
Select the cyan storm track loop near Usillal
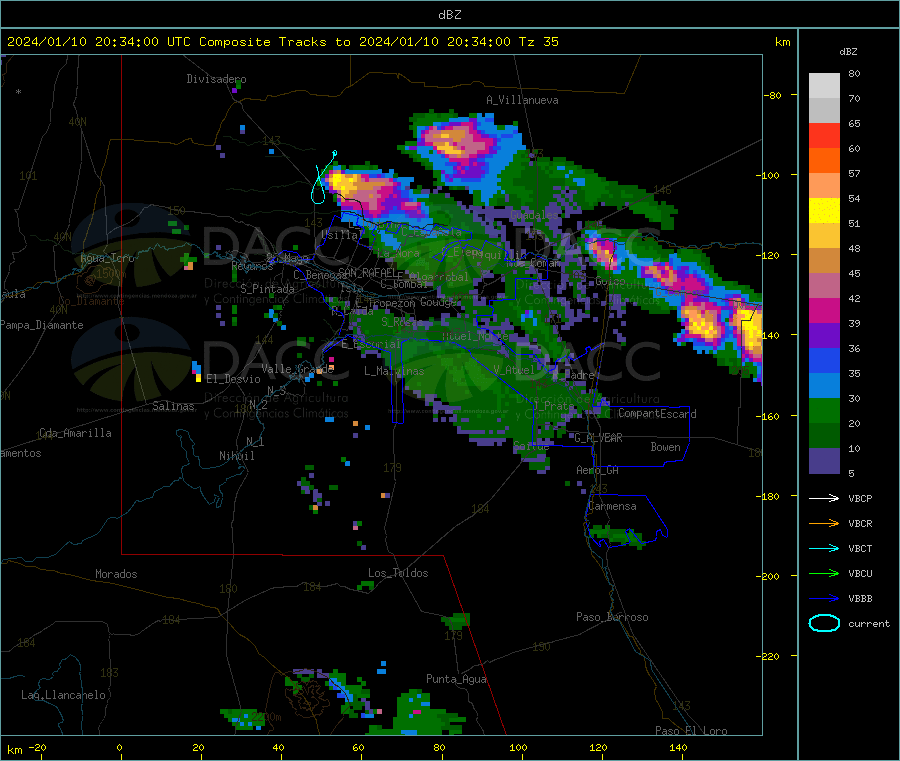click(323, 178)
